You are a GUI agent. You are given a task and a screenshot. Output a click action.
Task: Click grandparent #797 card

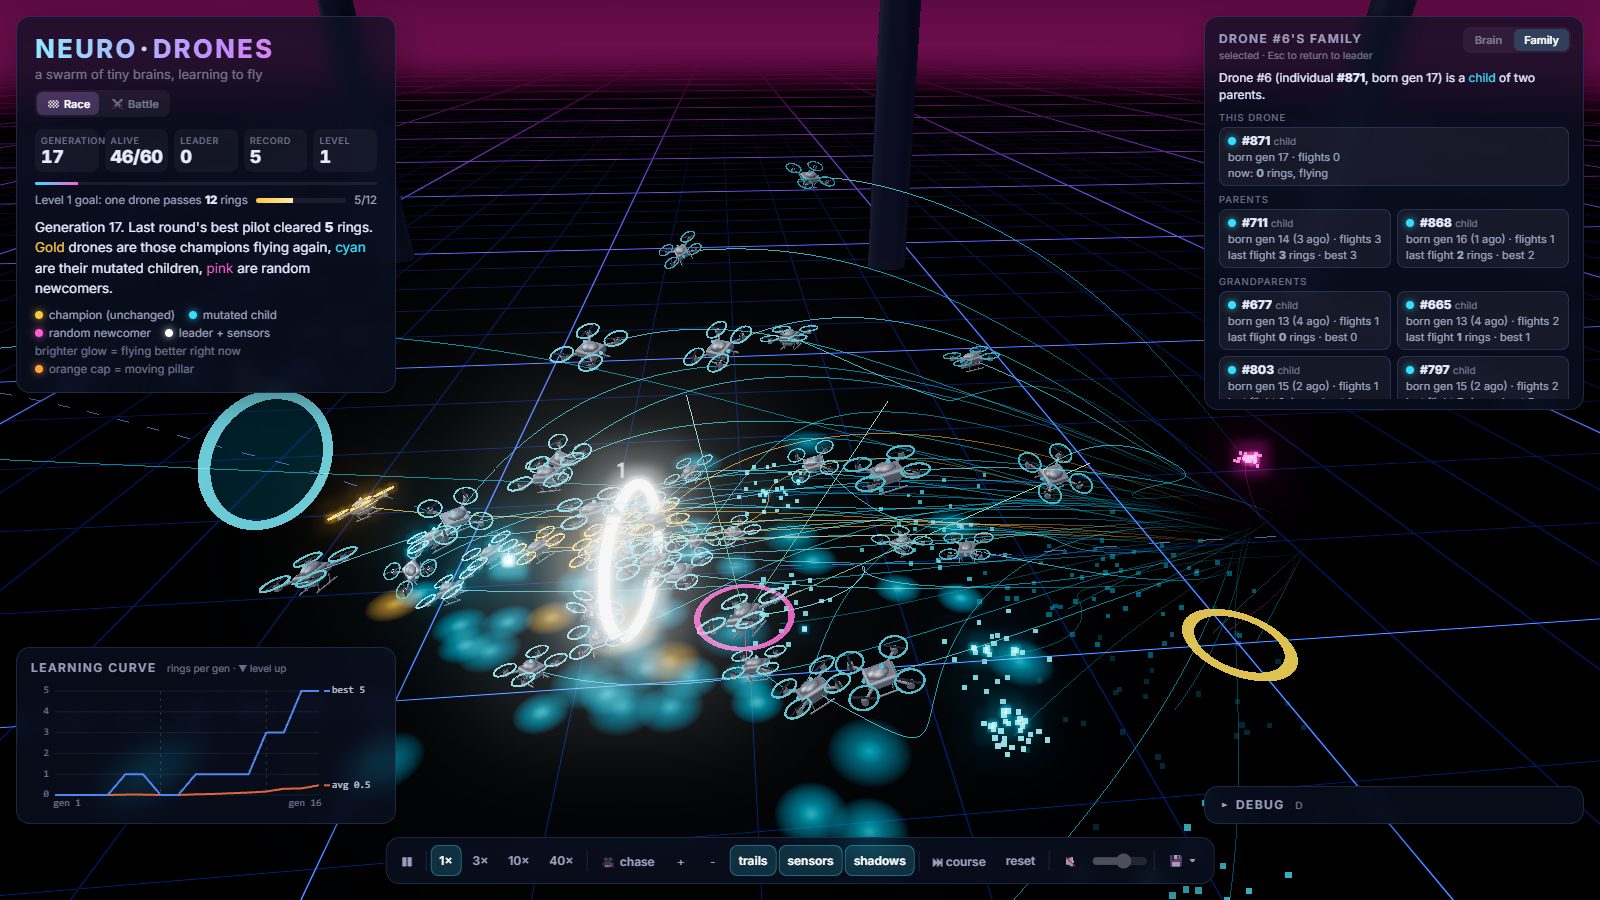point(1482,378)
